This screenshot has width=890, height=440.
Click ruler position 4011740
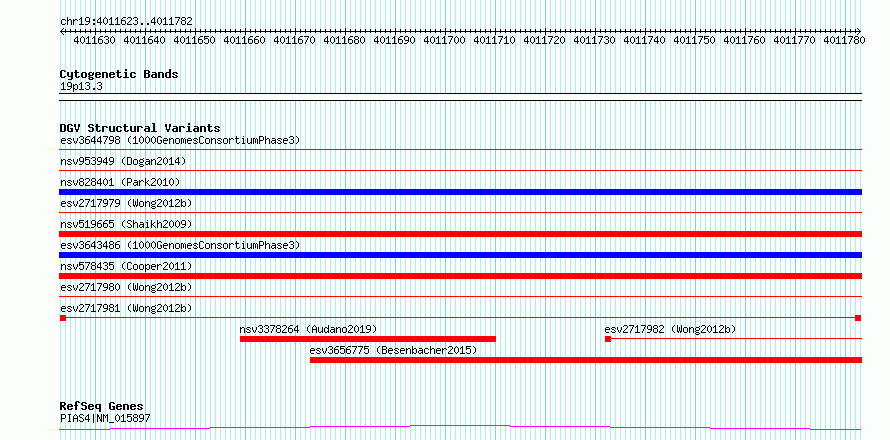point(644,40)
